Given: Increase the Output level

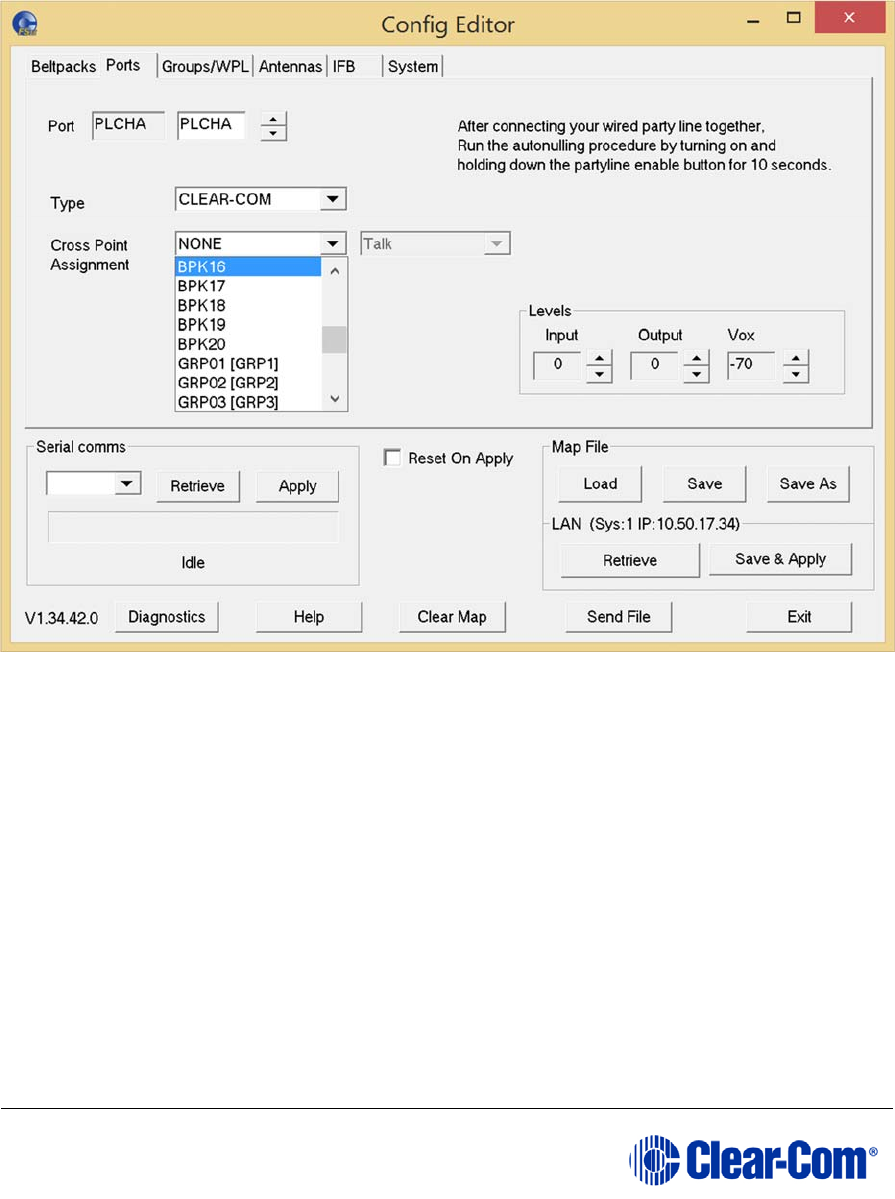Looking at the screenshot, I should point(696,358).
